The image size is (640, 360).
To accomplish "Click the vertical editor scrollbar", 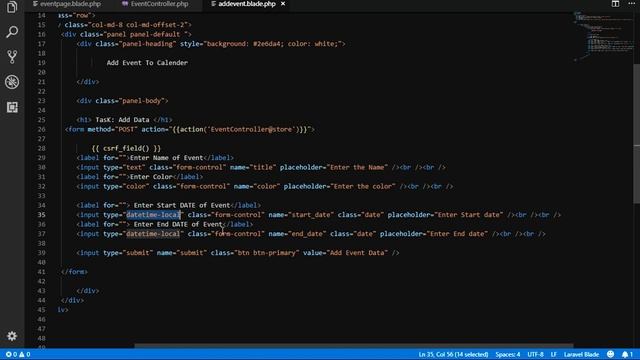I will click(x=636, y=133).
